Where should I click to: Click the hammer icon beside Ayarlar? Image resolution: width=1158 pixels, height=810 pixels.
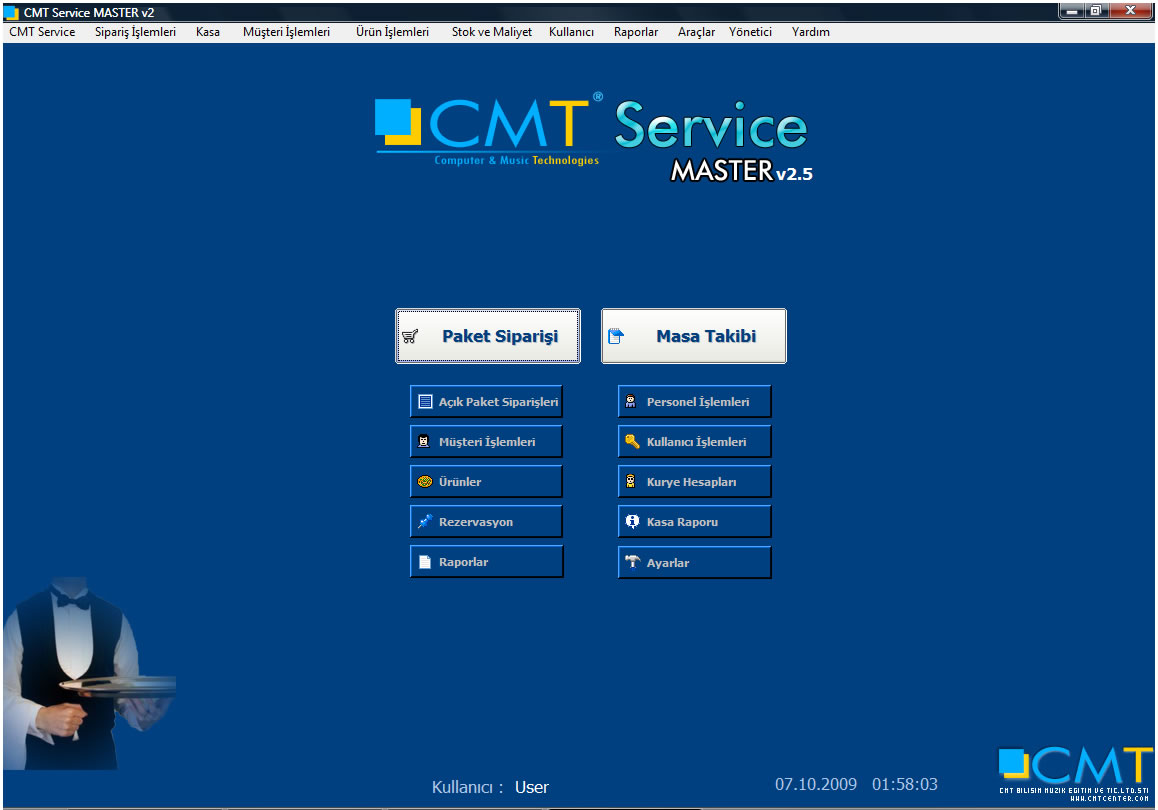point(632,562)
